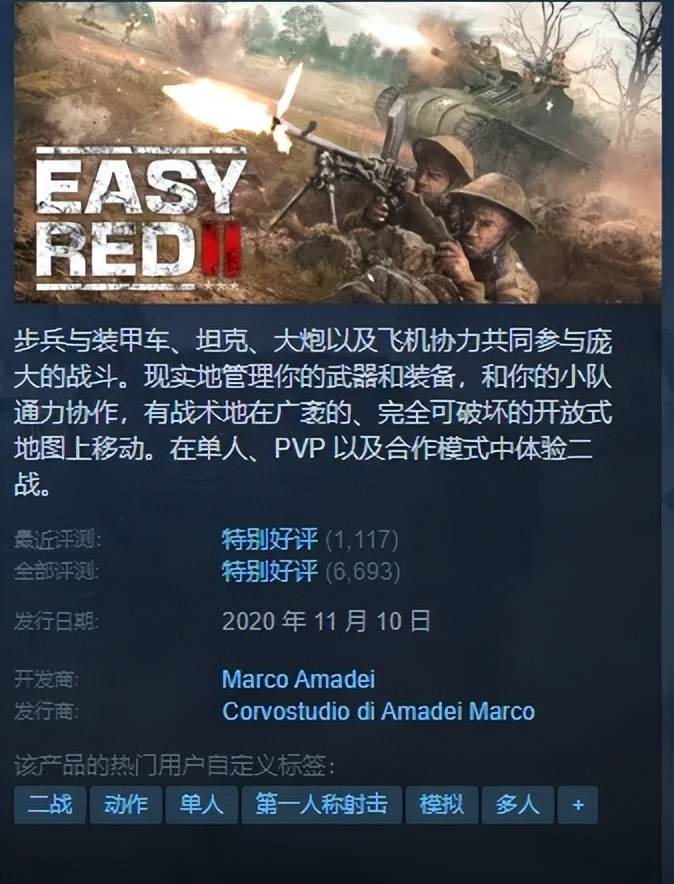
Task: Click the 最近评测 label
Action: tap(57, 540)
